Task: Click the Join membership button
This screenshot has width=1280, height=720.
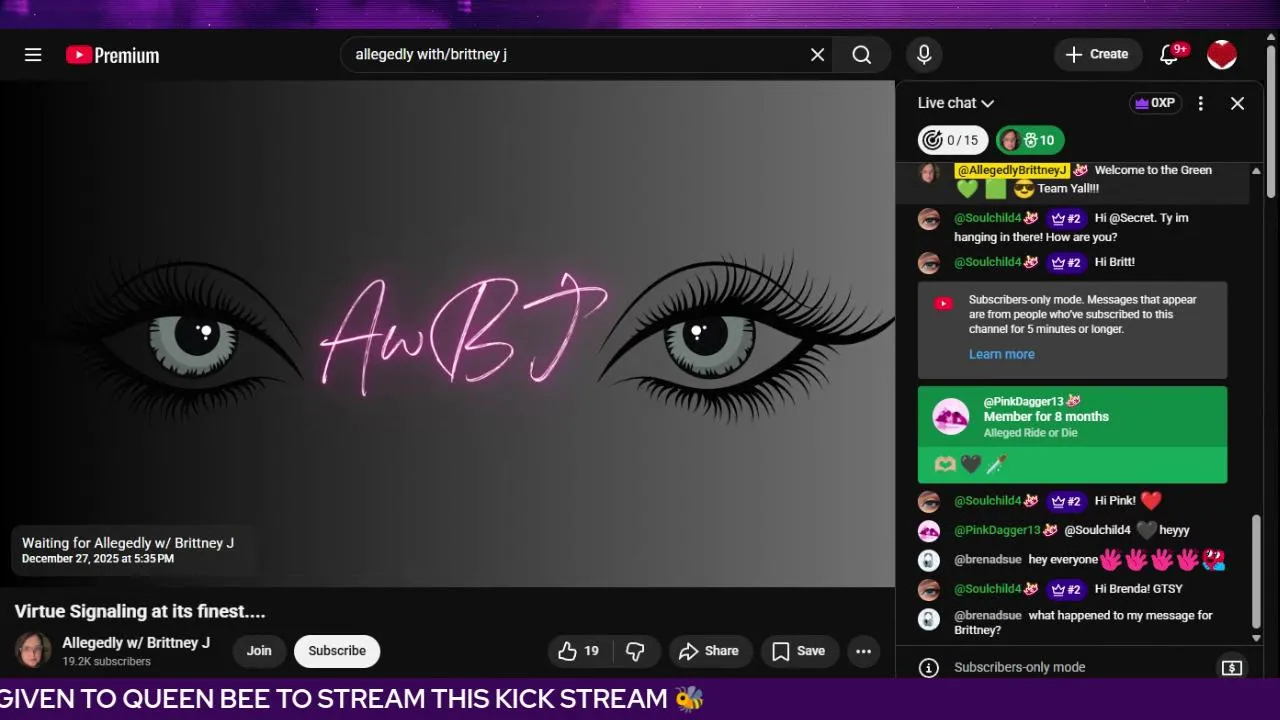Action: pyautogui.click(x=259, y=651)
